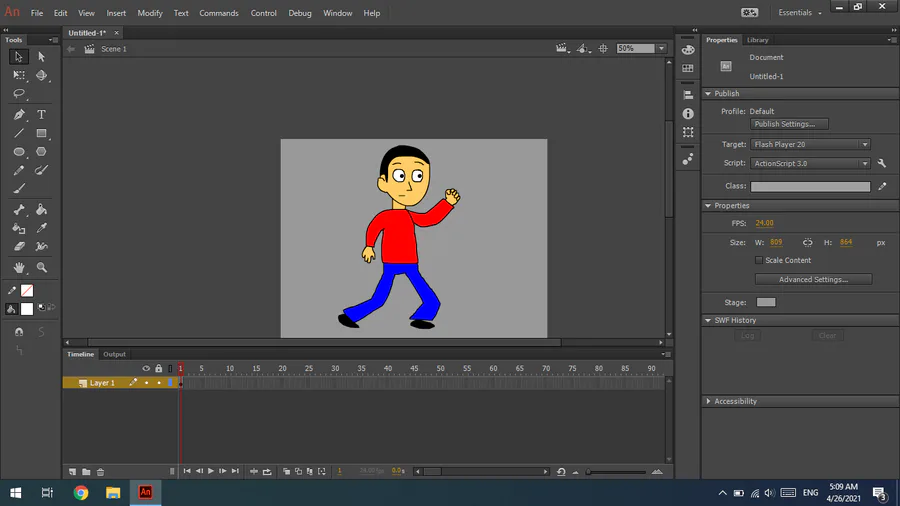Add a new layer in timeline
This screenshot has height=506, width=900.
(72, 471)
